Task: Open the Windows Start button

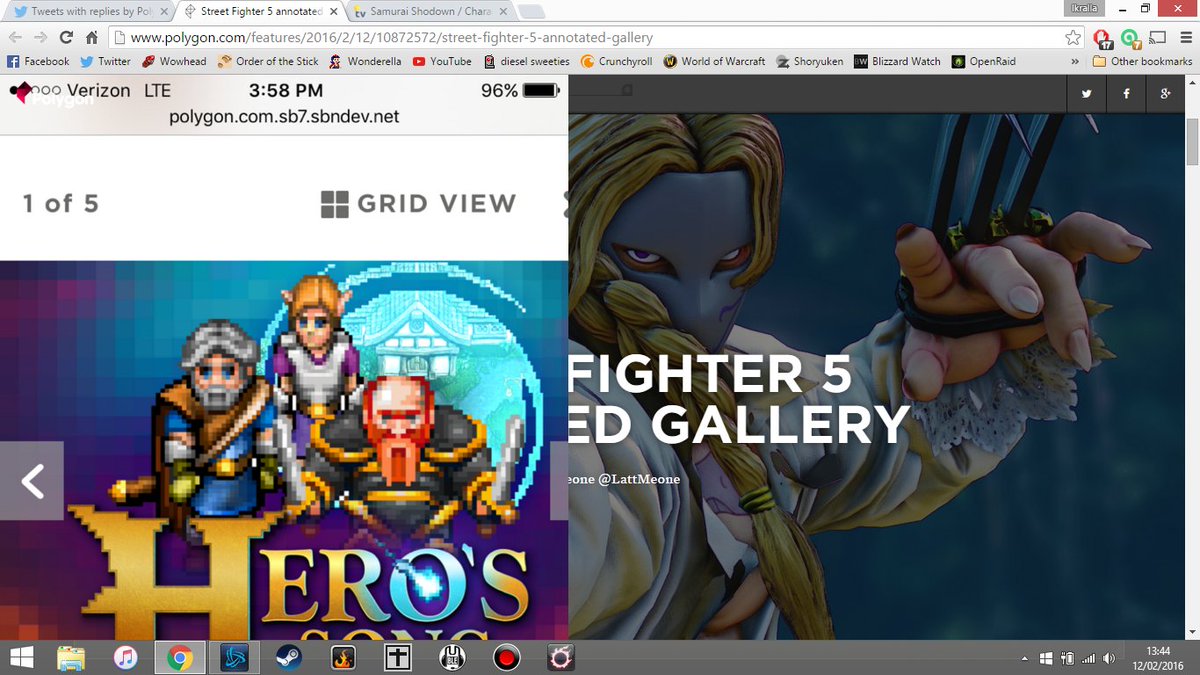Action: 21,657
